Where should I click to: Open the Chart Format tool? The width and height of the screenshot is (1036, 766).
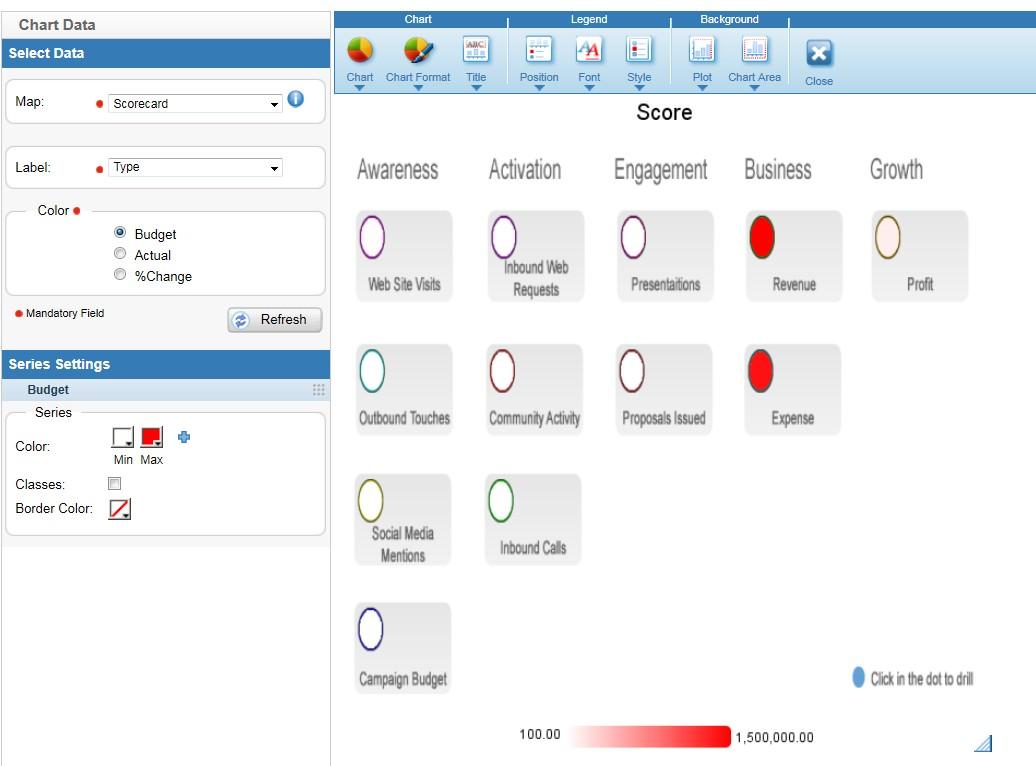418,51
